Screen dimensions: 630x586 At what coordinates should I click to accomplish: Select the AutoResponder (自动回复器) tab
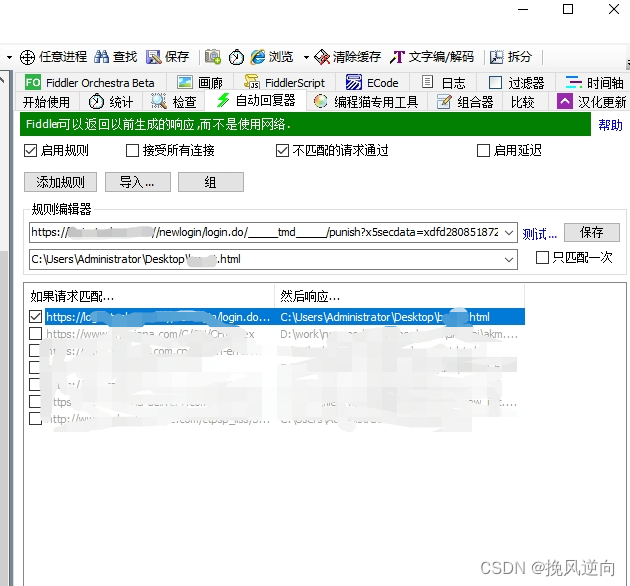pyautogui.click(x=256, y=100)
